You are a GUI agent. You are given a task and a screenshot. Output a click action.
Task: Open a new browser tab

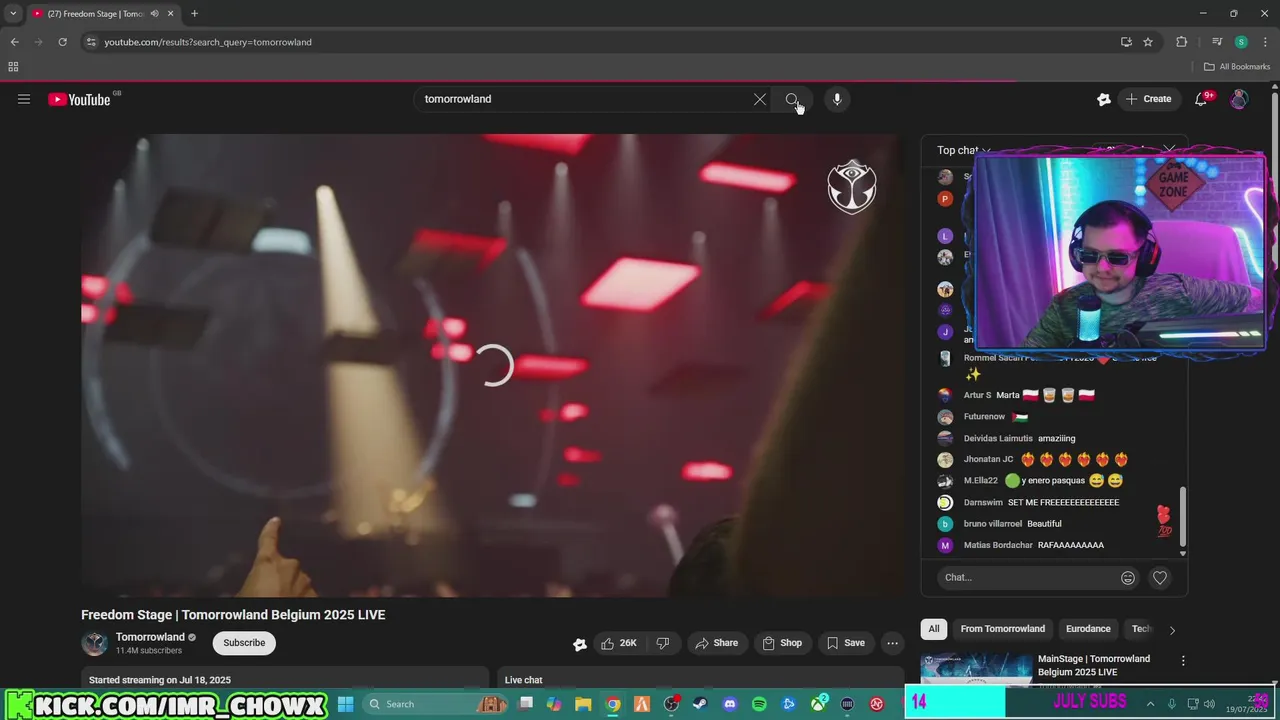click(194, 14)
